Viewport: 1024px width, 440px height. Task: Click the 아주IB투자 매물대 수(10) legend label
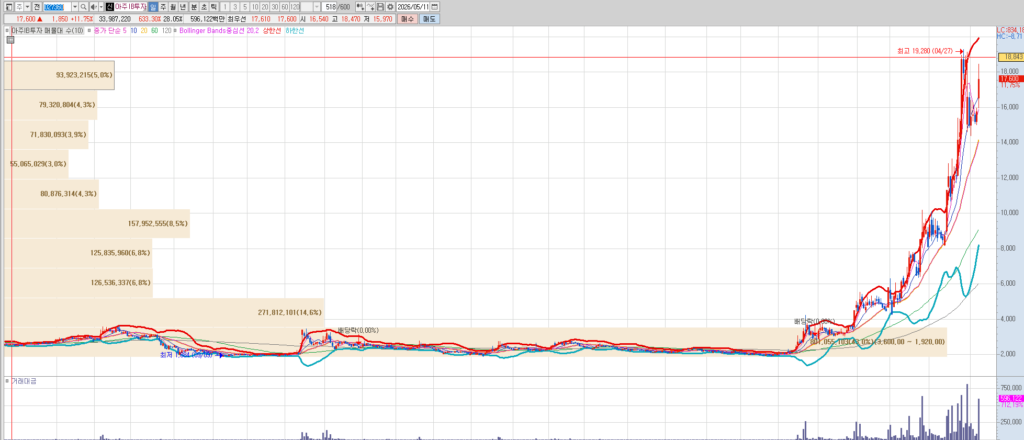[x=48, y=31]
